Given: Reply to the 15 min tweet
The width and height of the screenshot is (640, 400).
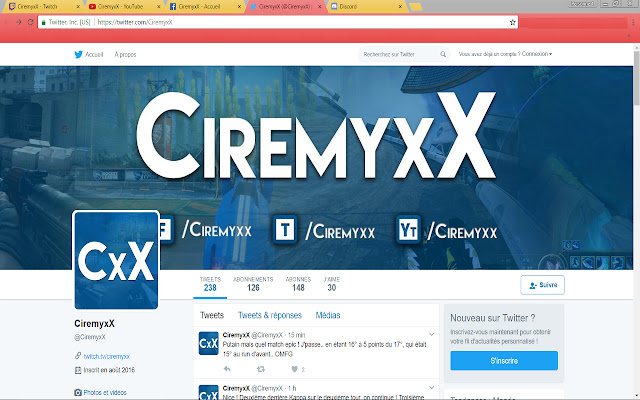Looking at the screenshot, I should click(x=227, y=369).
